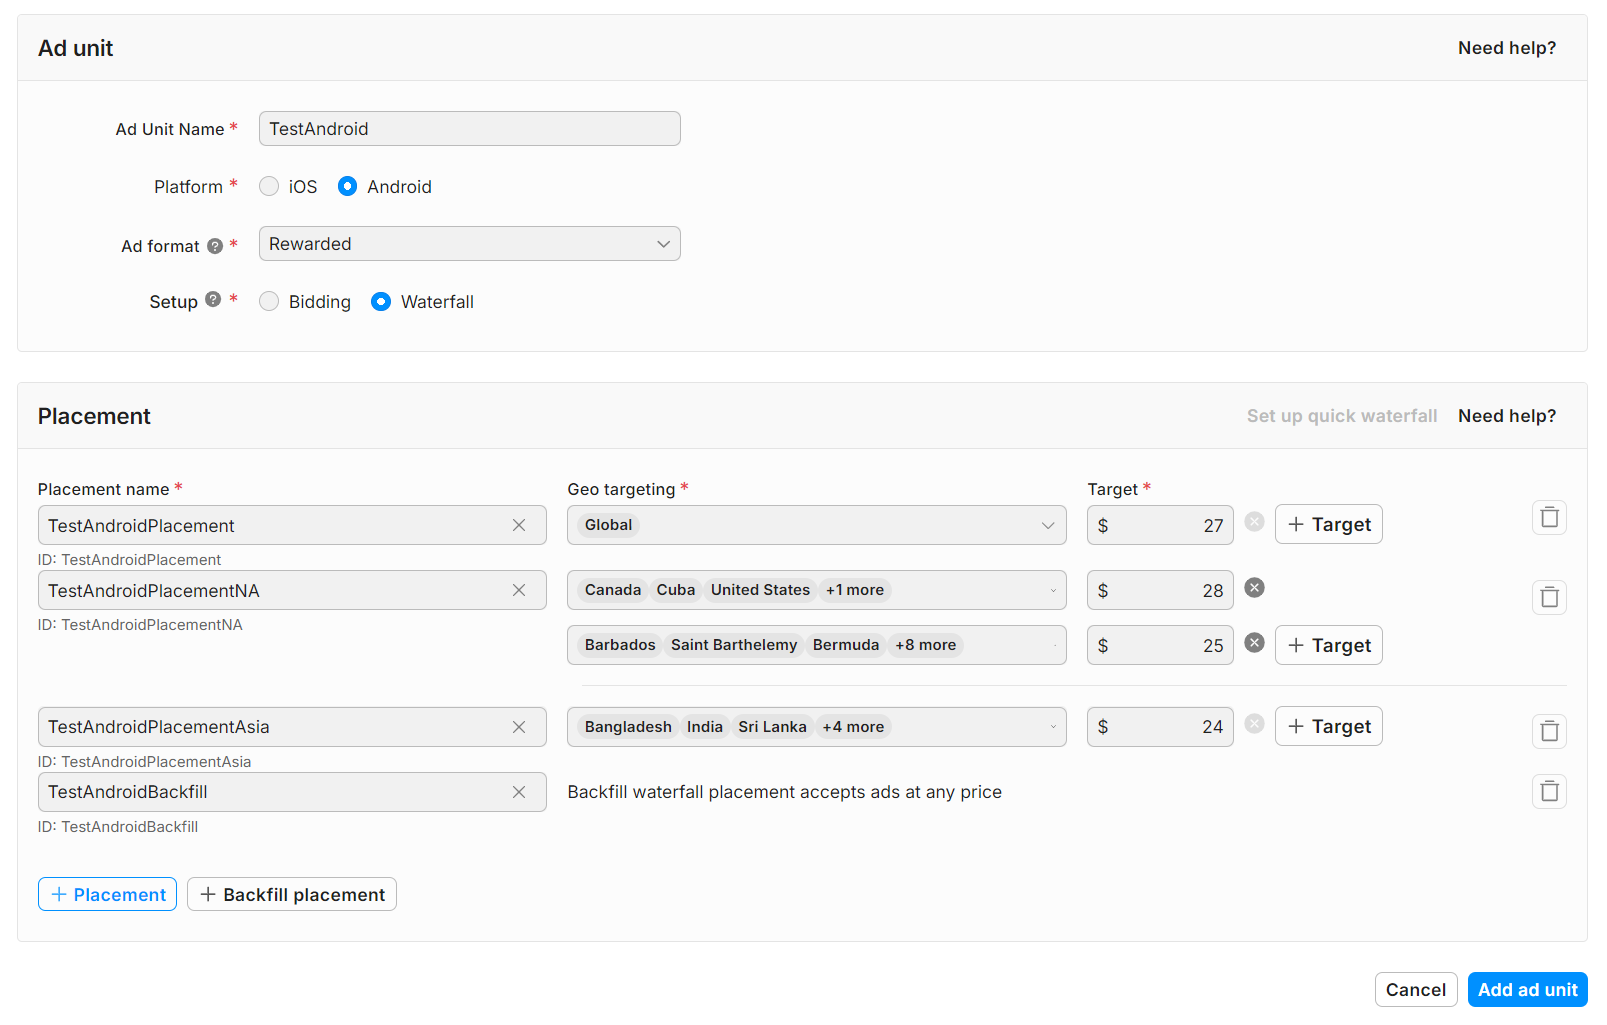1607x1025 pixels.
Task: Remove the $28 target with X icon
Action: 1254,588
